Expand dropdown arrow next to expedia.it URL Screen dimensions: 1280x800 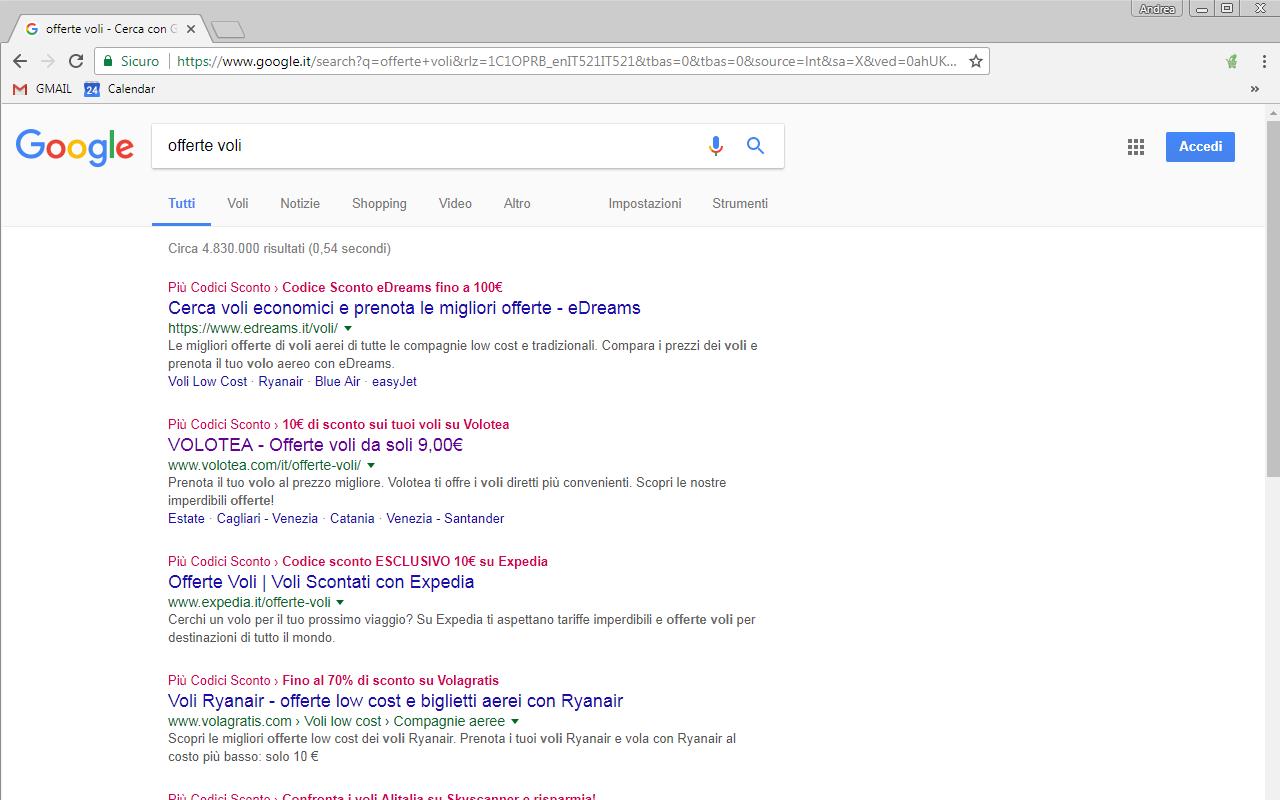pos(340,602)
